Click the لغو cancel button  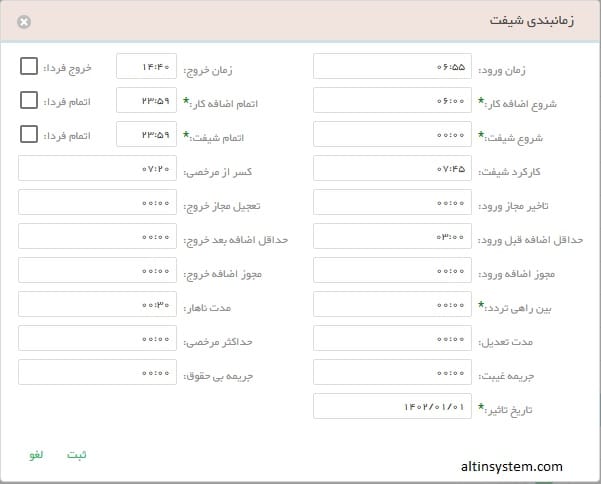36,455
